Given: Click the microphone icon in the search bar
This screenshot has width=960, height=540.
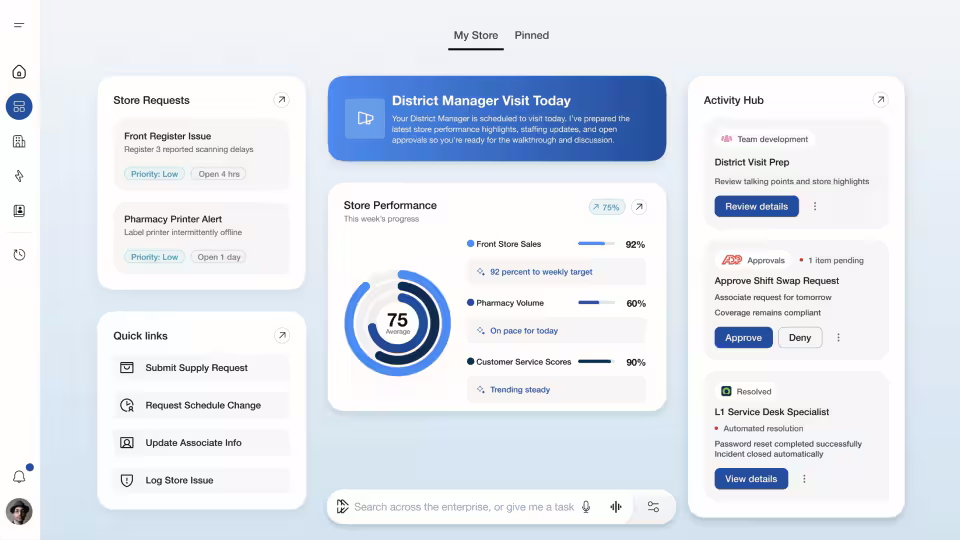Looking at the screenshot, I should click(x=586, y=507).
